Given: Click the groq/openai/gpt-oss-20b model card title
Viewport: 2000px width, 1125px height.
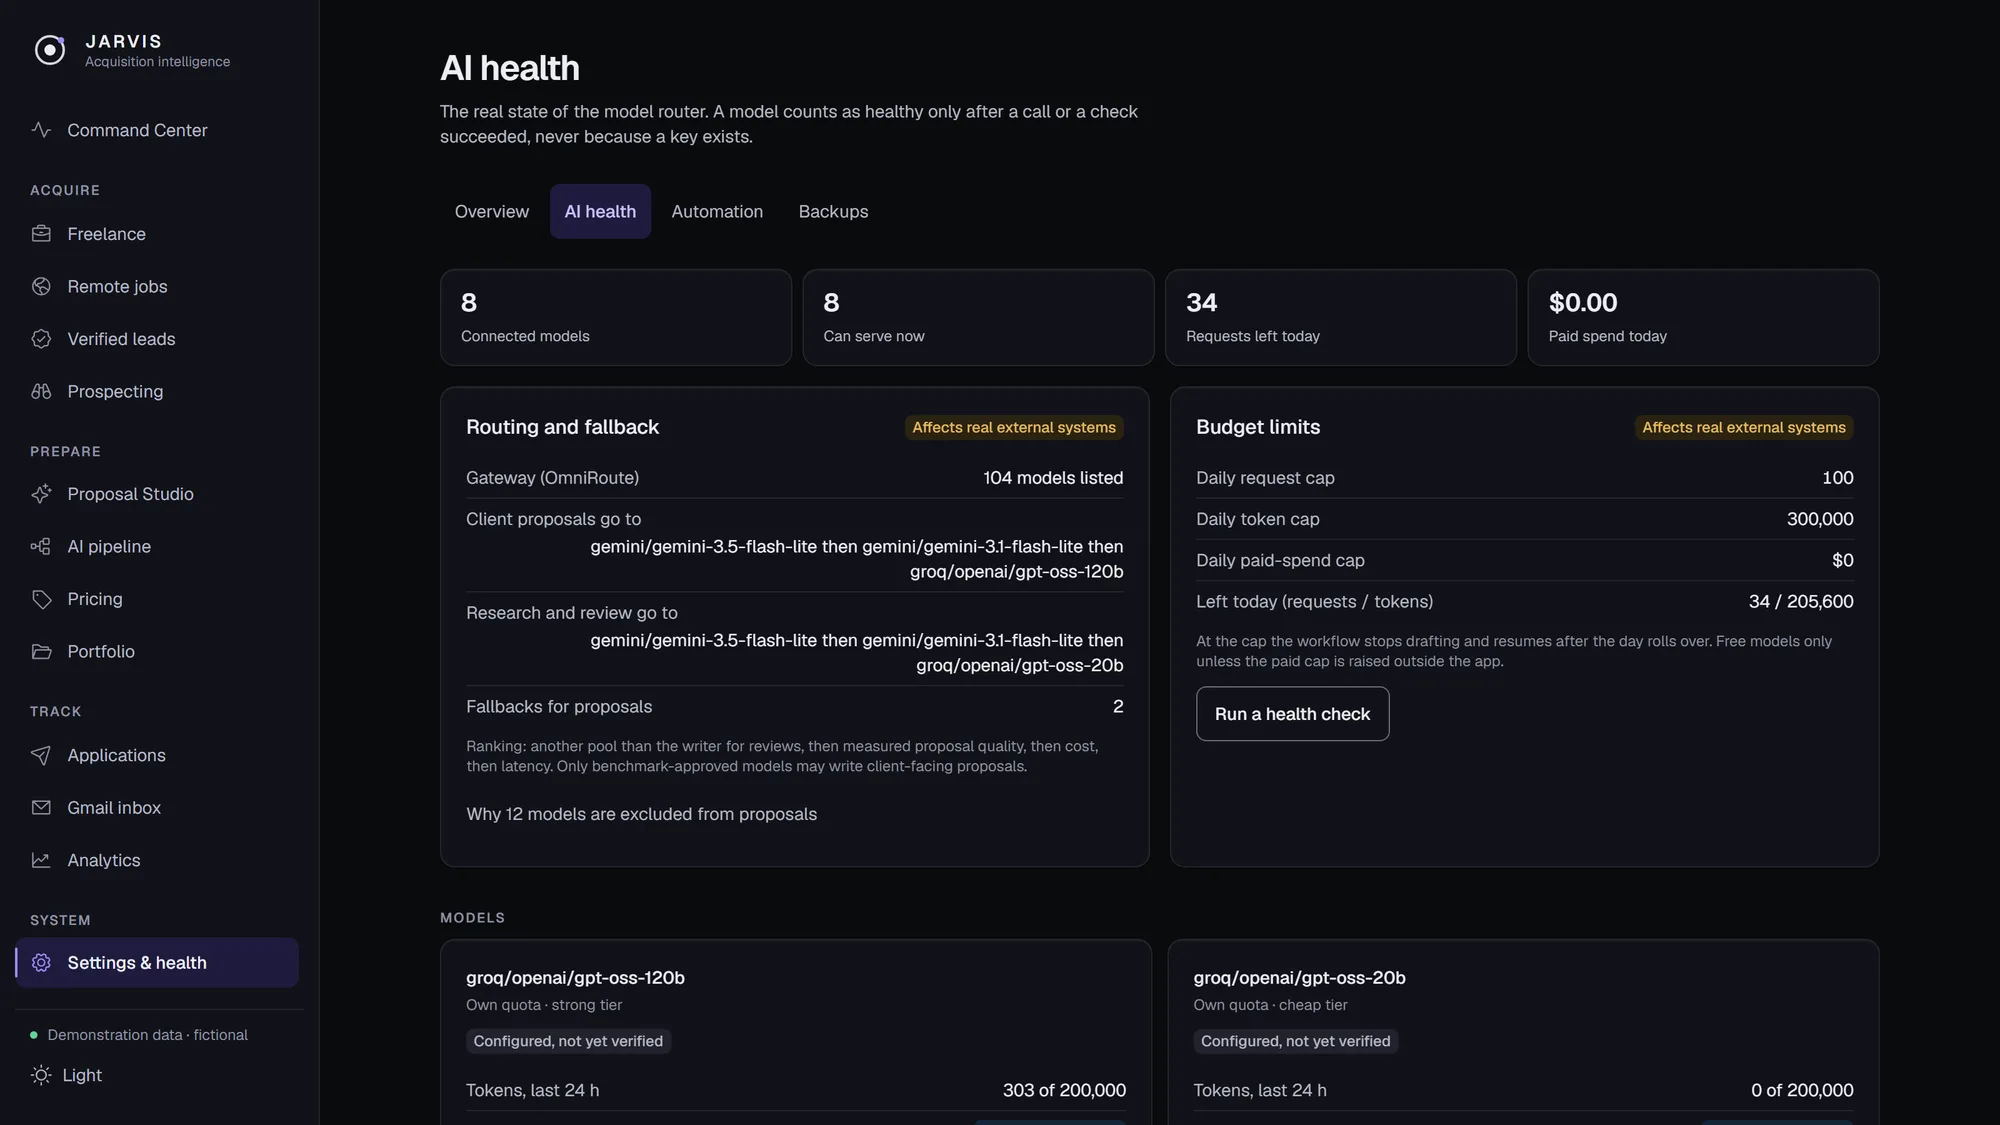Looking at the screenshot, I should point(1299,977).
